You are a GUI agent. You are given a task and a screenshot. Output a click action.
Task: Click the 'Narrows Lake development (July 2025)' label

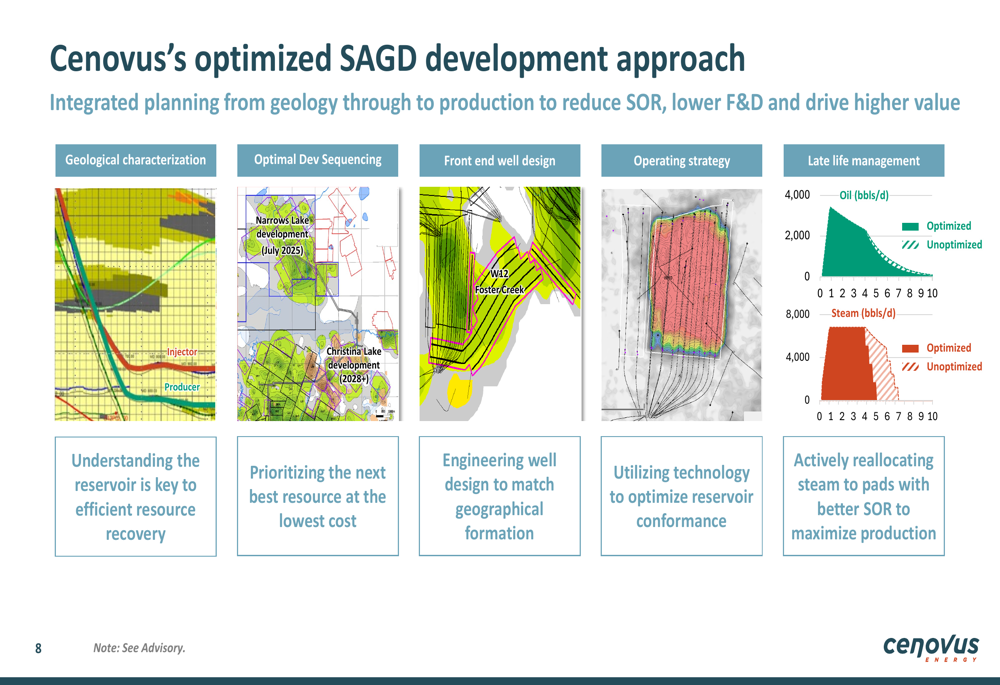(283, 235)
